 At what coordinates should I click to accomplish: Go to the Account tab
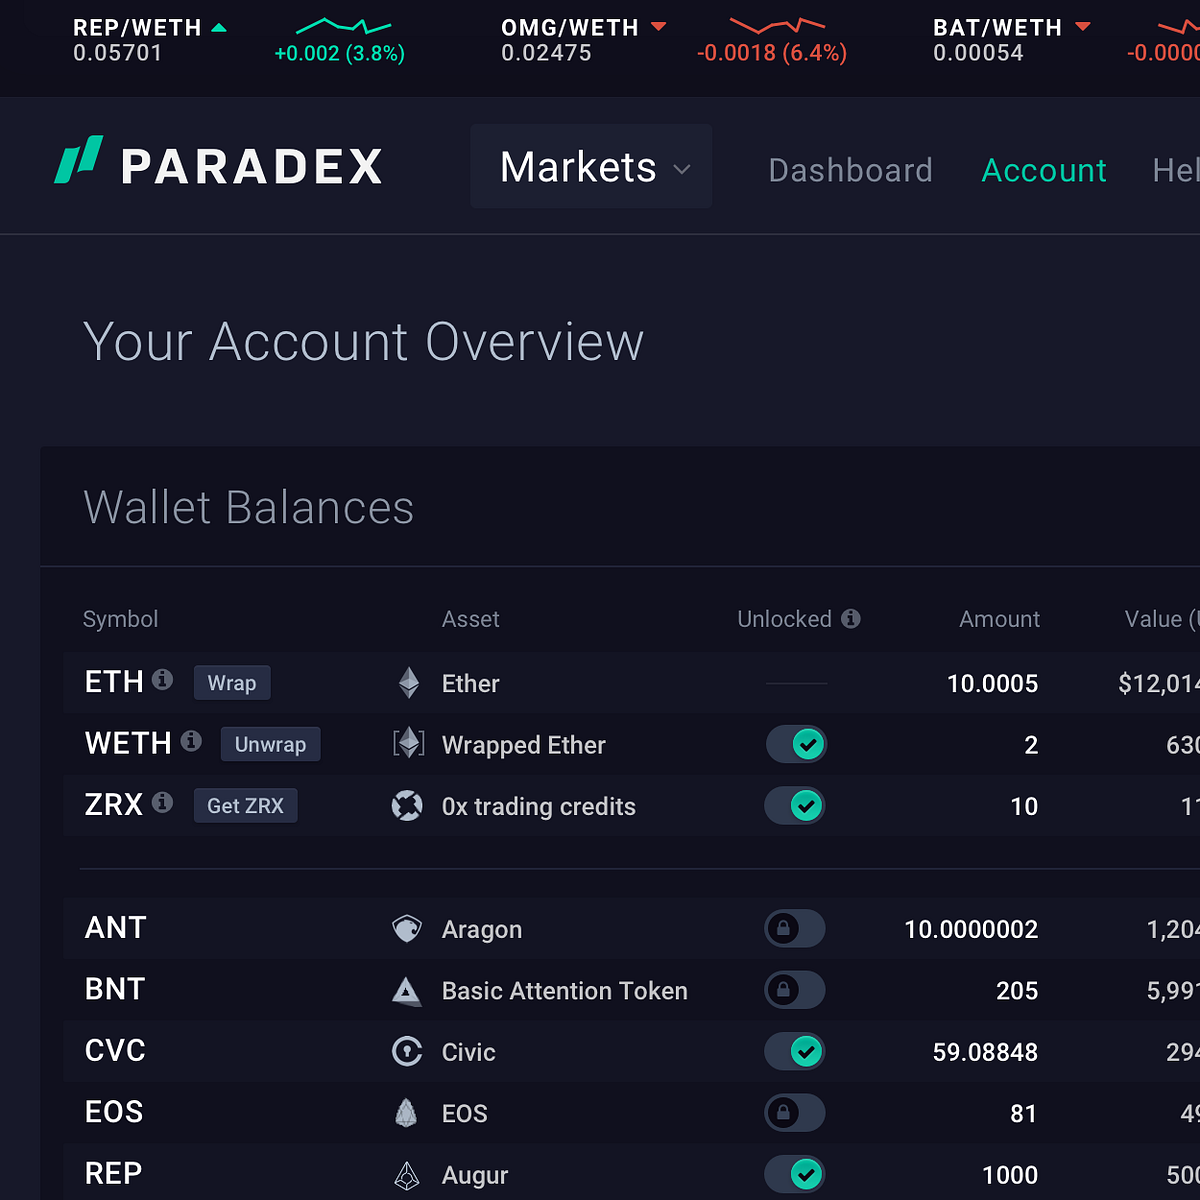pyautogui.click(x=1044, y=170)
